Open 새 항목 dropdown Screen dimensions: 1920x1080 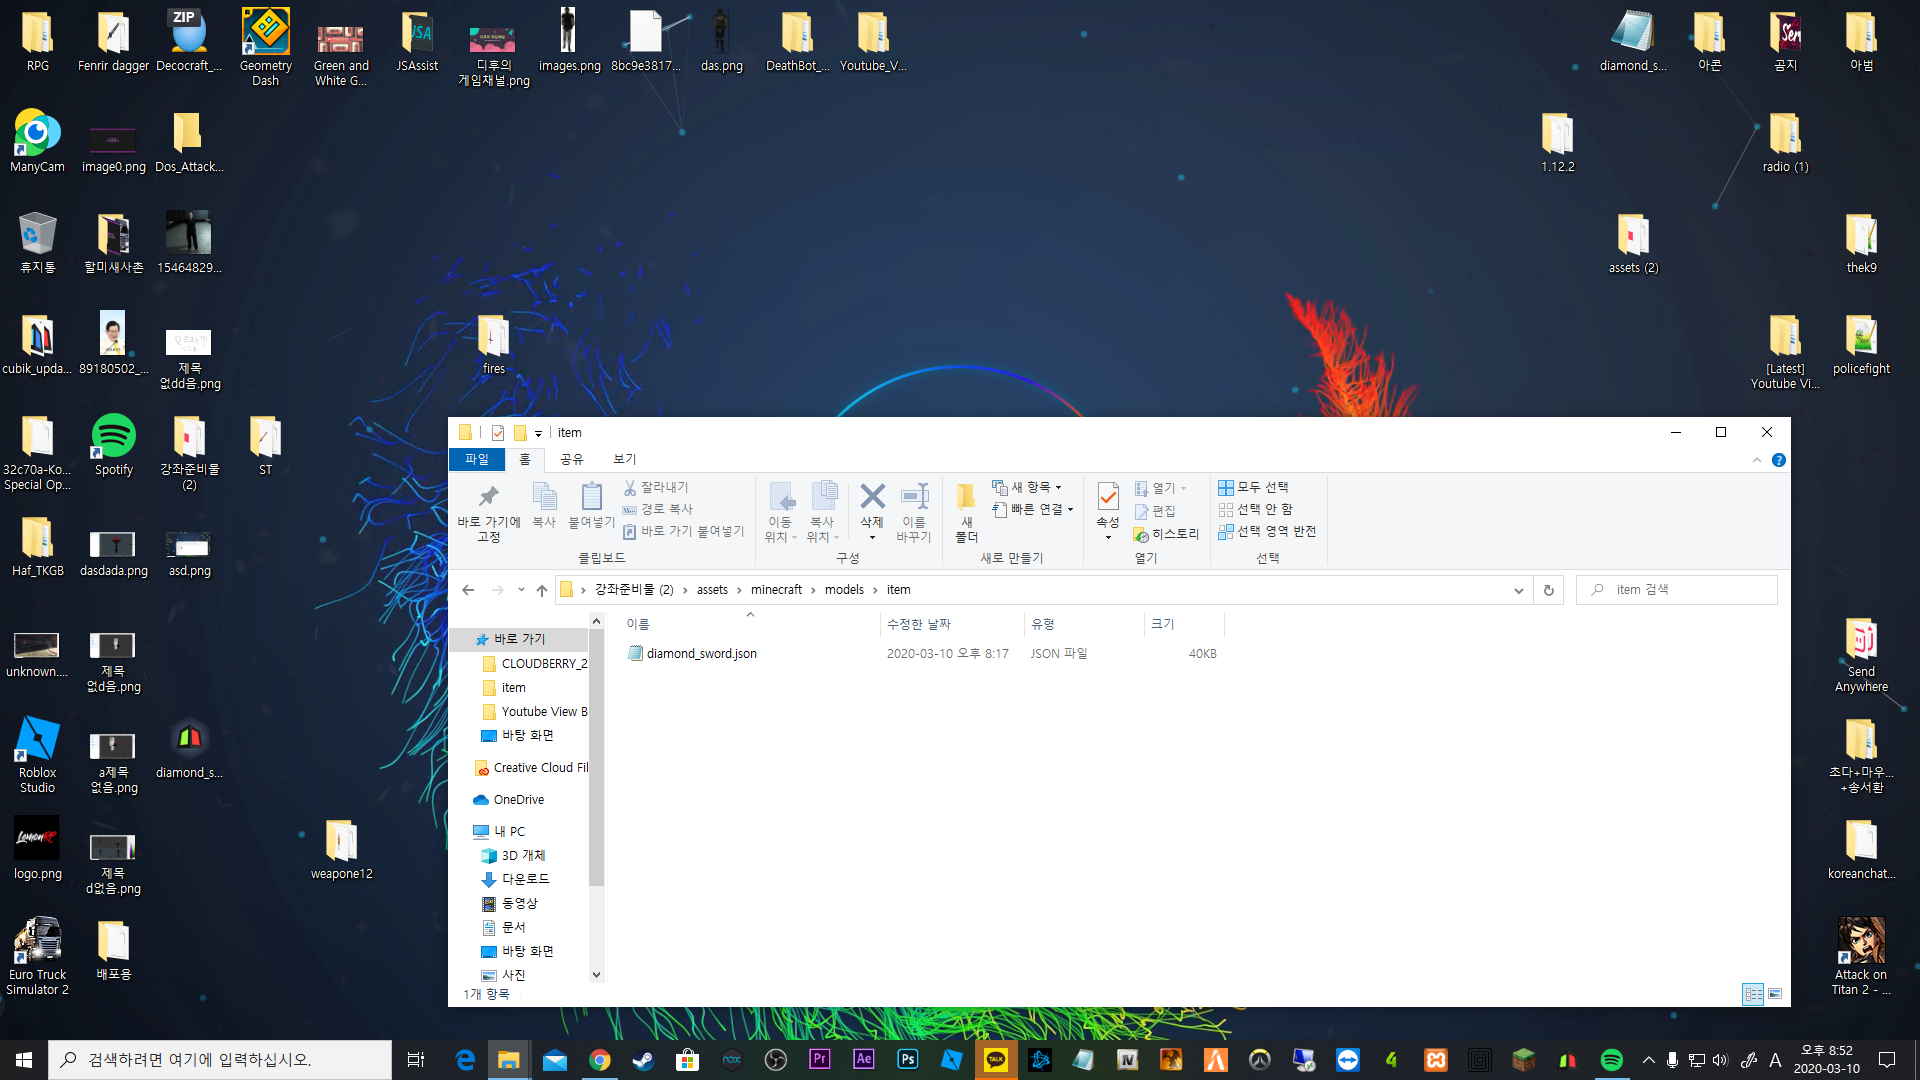(x=1027, y=487)
